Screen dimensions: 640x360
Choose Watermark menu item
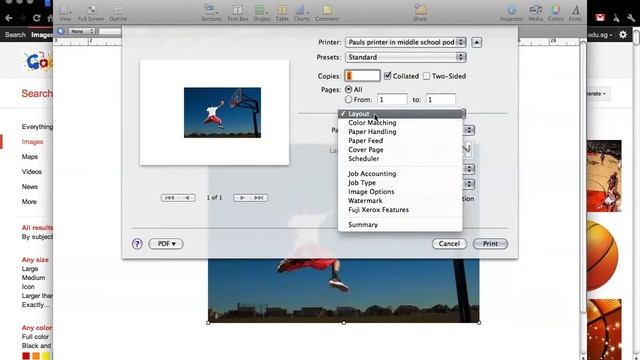click(400, 201)
